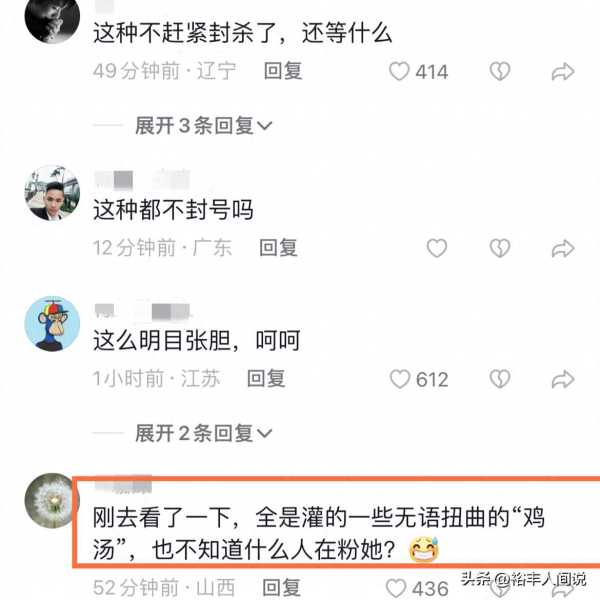Expand 展开3条回复 replies
Viewport: 600px width, 600px height.
point(204,126)
